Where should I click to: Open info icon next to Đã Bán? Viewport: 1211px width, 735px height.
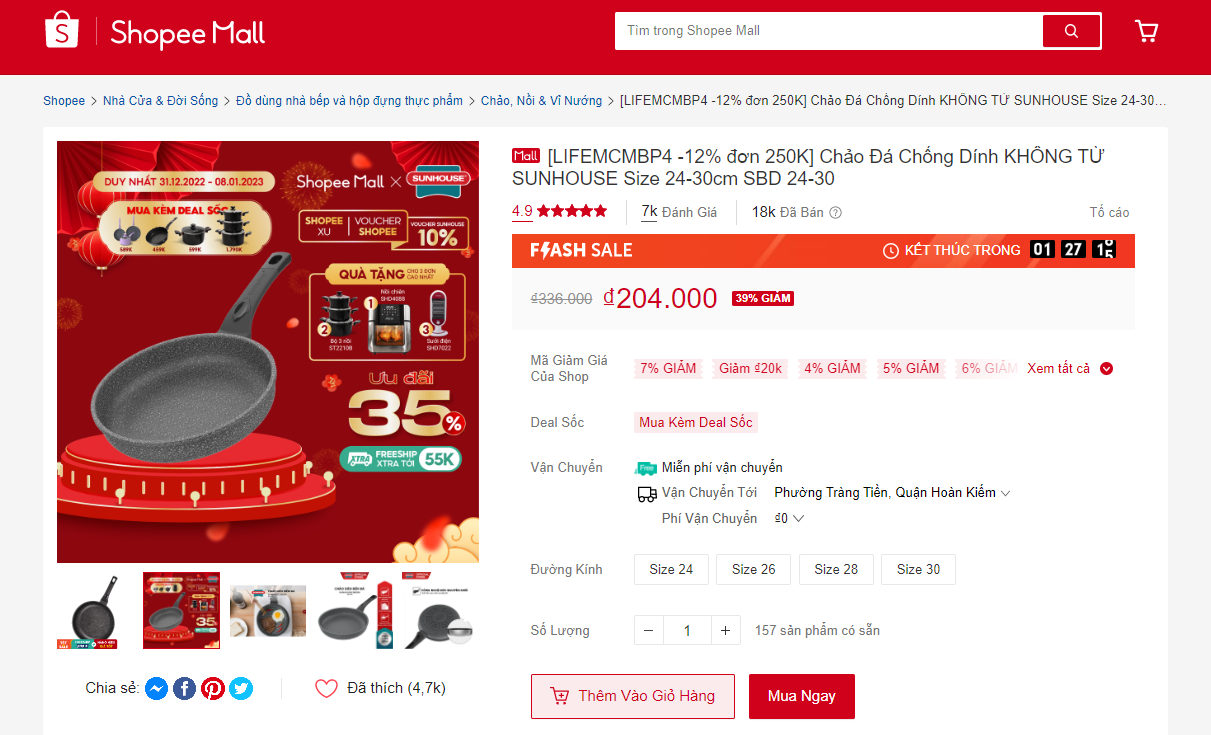pos(835,212)
